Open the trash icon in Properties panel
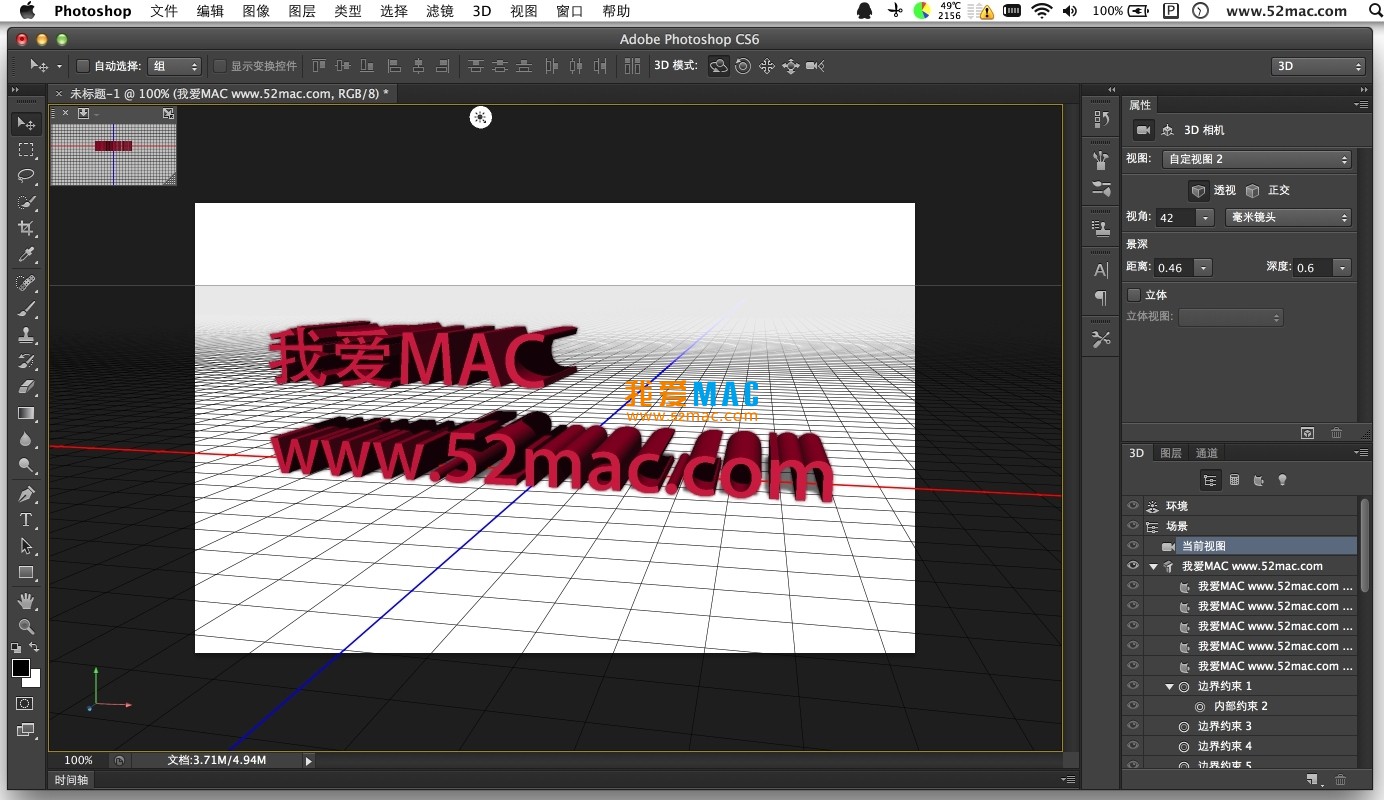1384x800 pixels. point(1337,432)
